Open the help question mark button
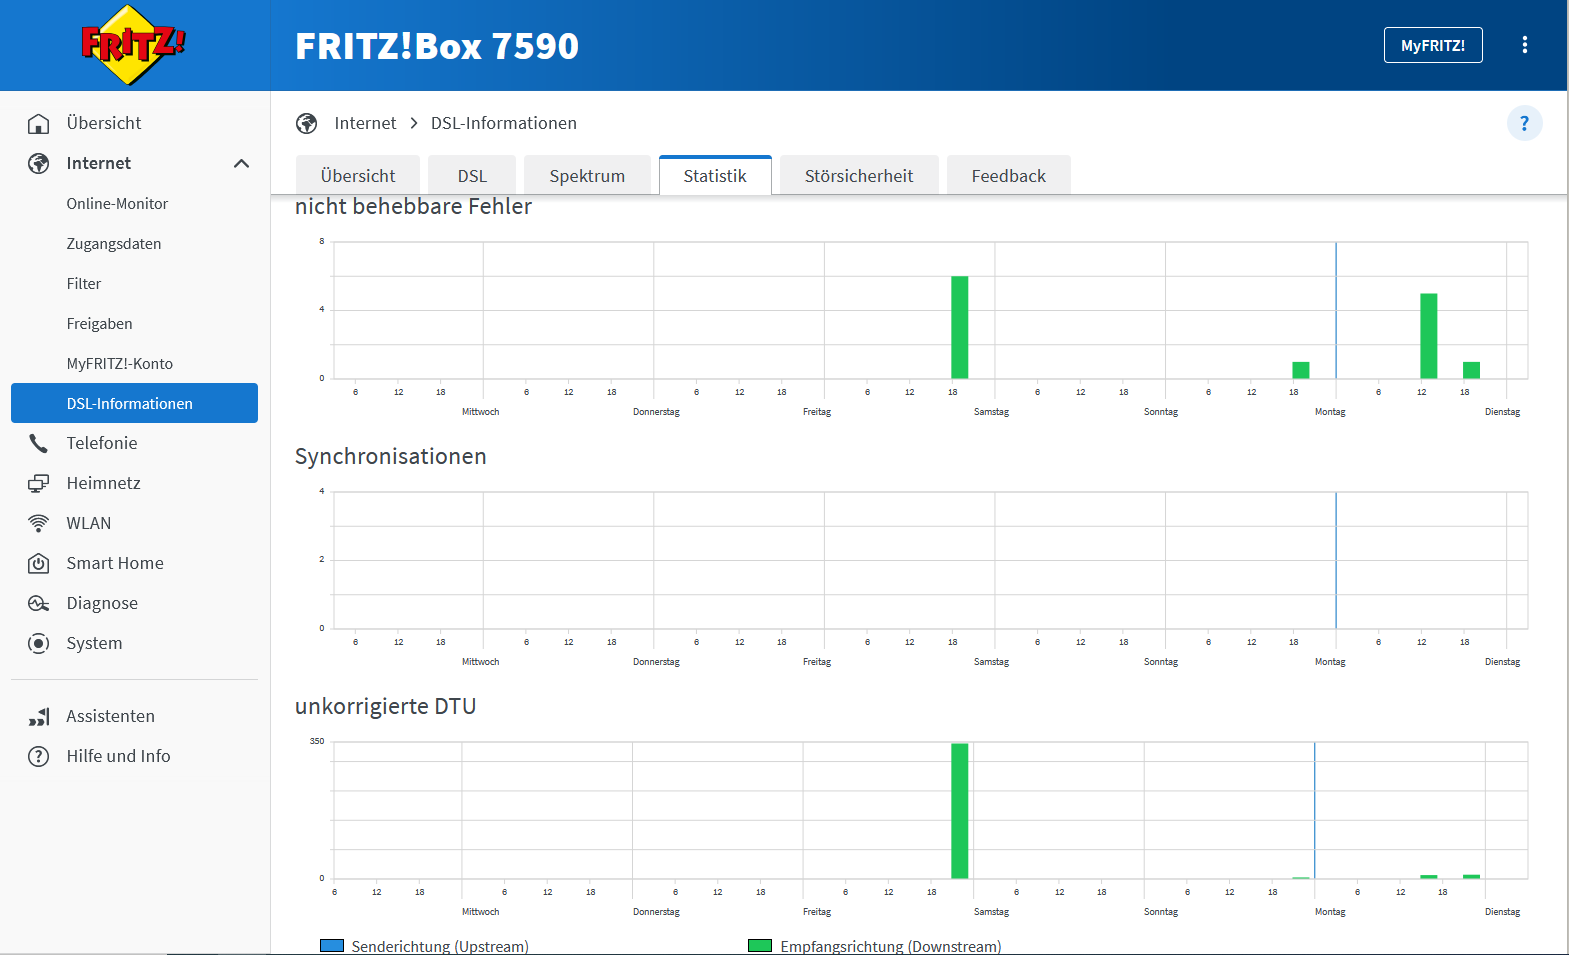 (x=1524, y=123)
